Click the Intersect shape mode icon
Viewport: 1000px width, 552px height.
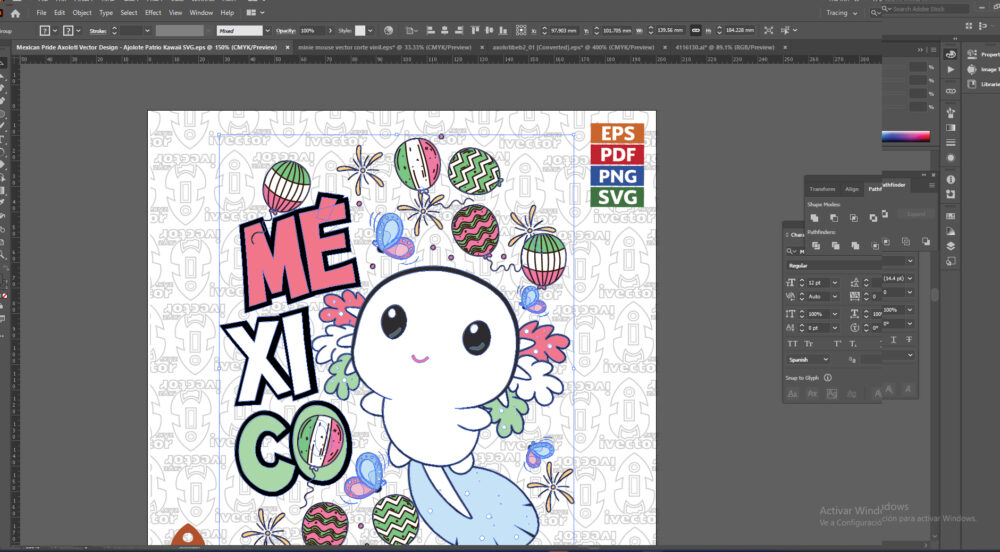(x=854, y=218)
